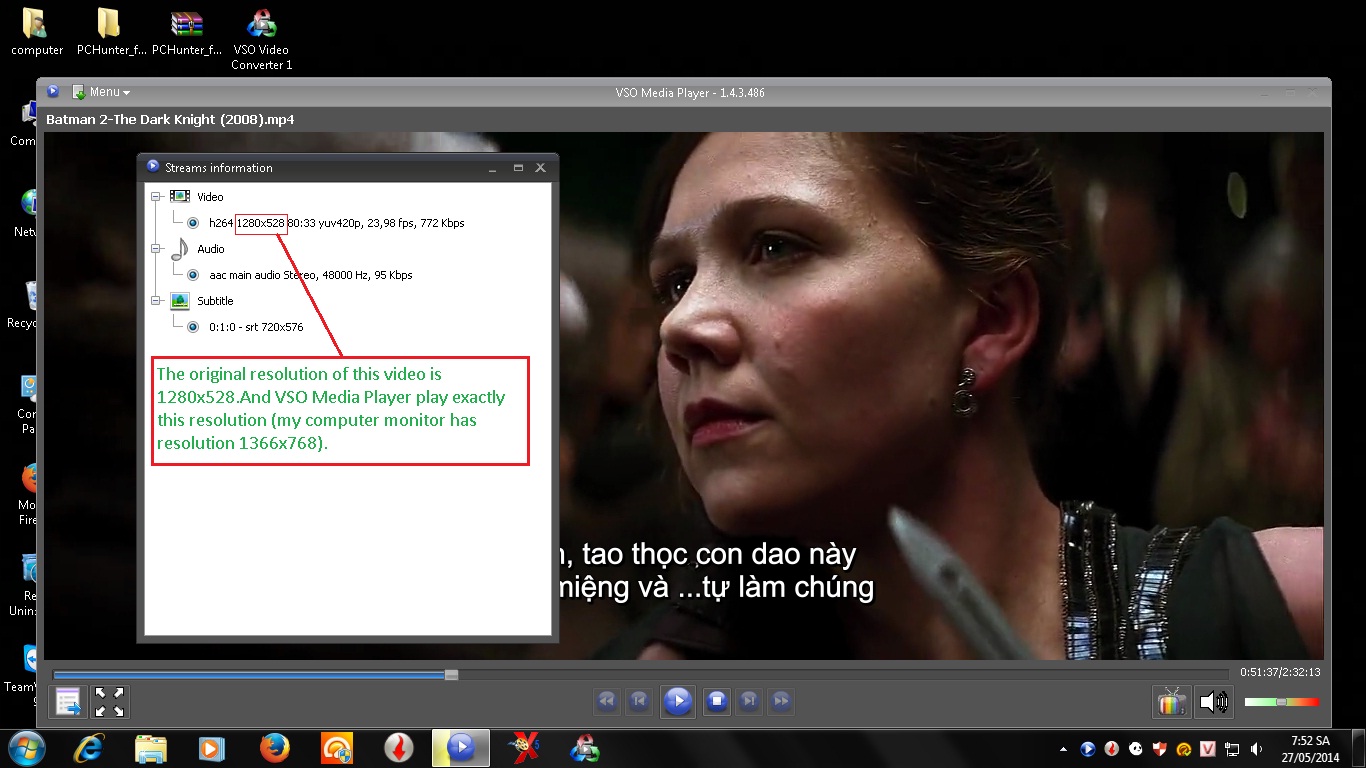Click the Video filmstrip icon in stream tree
Viewport: 1366px width, 768px height.
coord(180,197)
